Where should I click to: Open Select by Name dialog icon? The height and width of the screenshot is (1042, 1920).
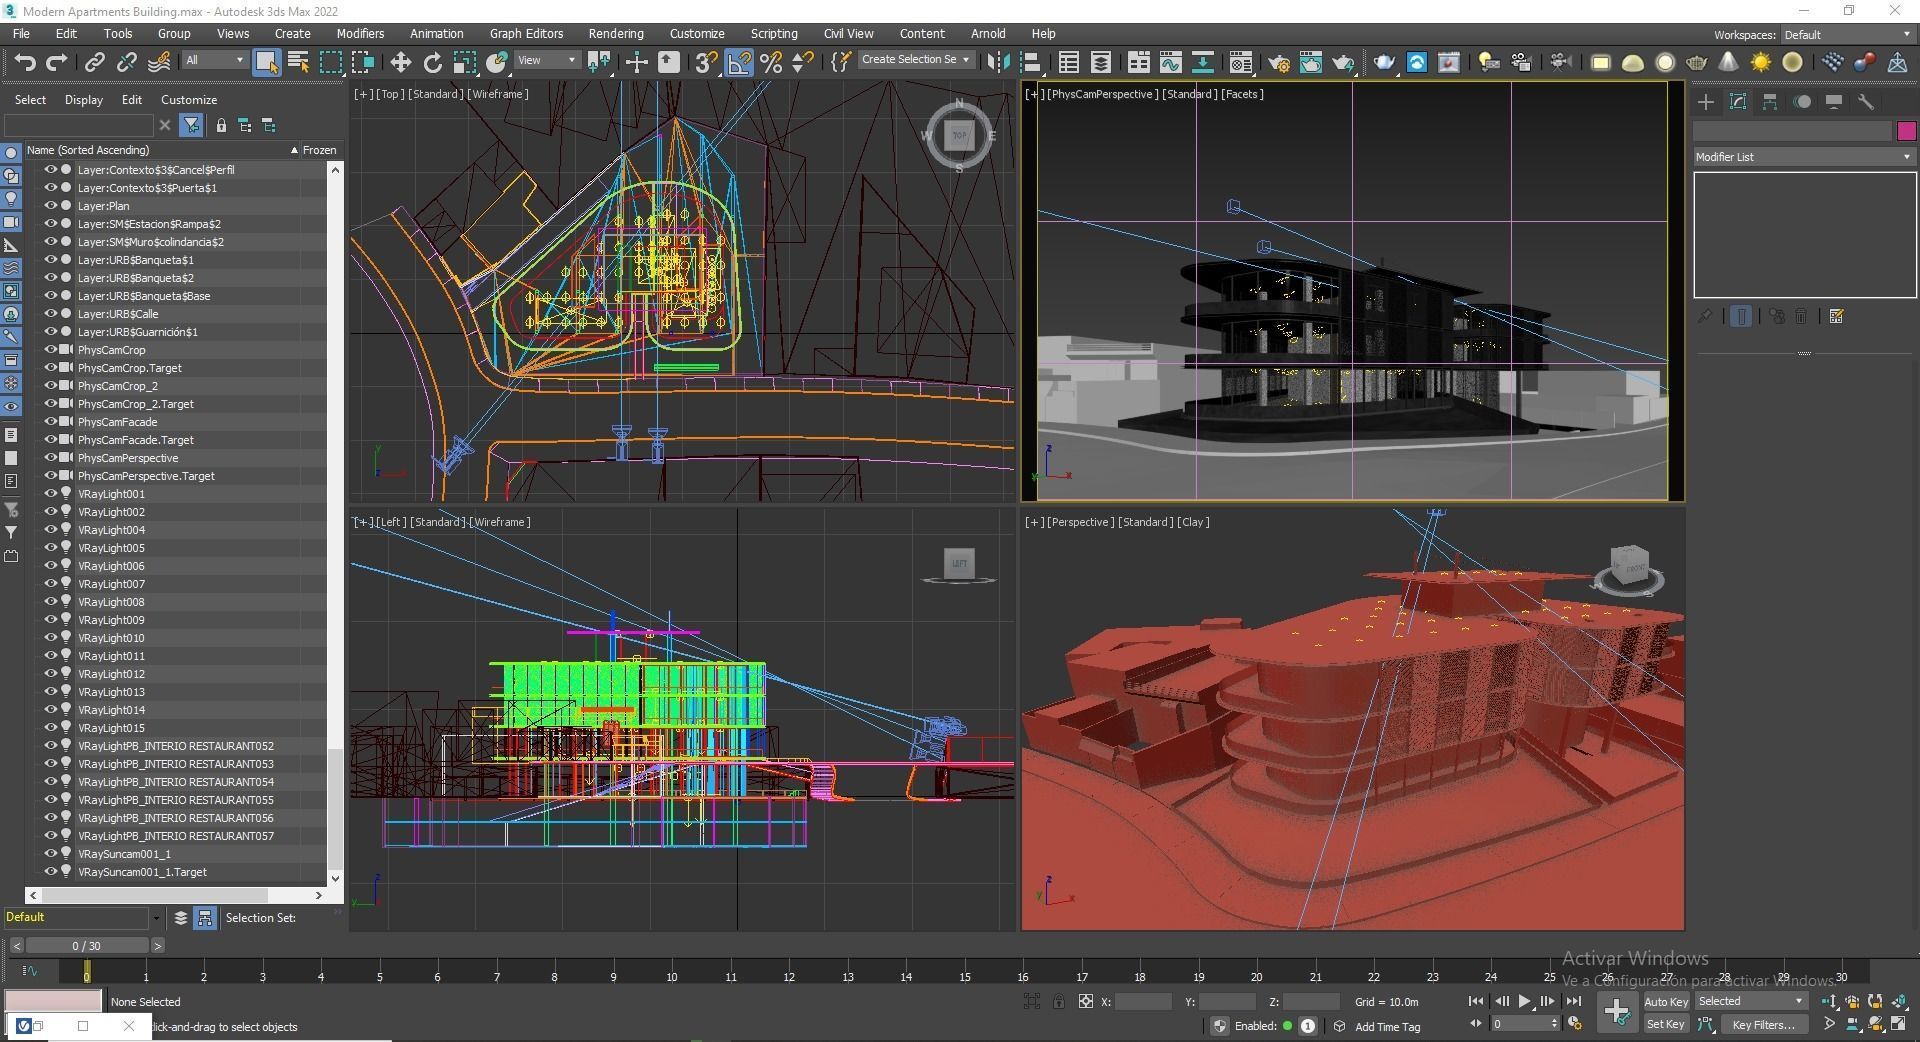pos(298,62)
